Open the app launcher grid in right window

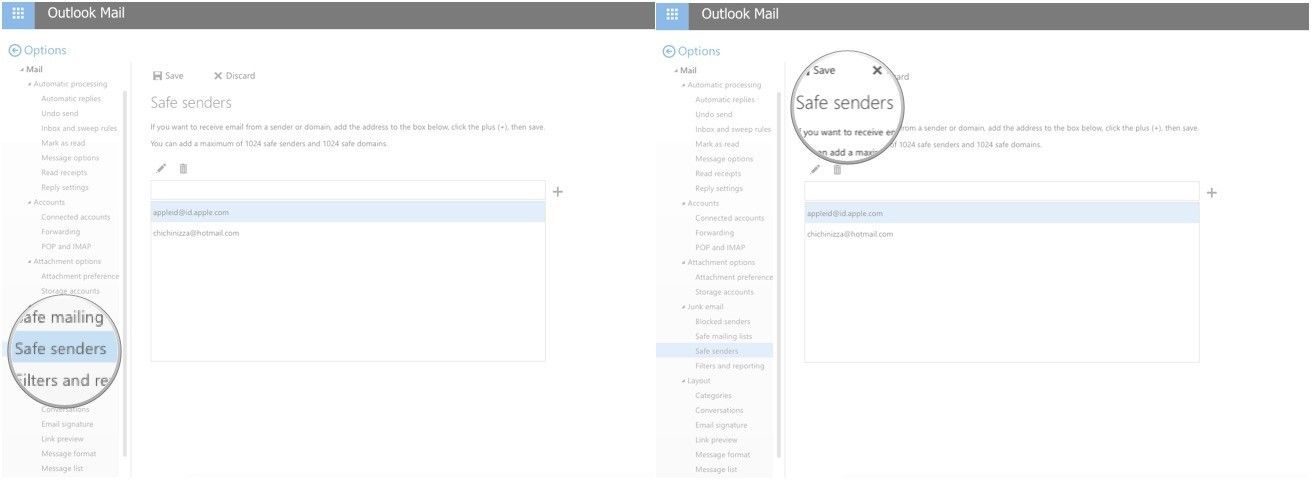672,14
